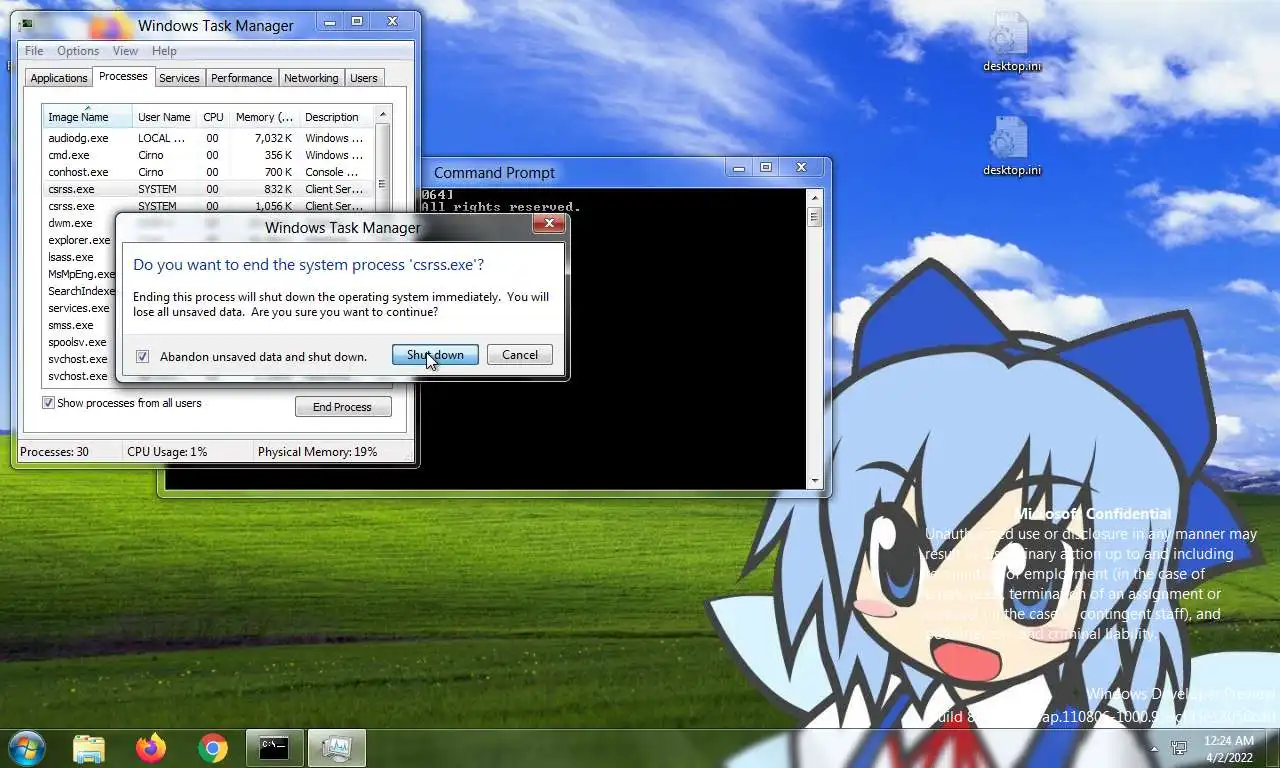Select the smss.exe process row
The width and height of the screenshot is (1280, 768).
click(x=79, y=325)
